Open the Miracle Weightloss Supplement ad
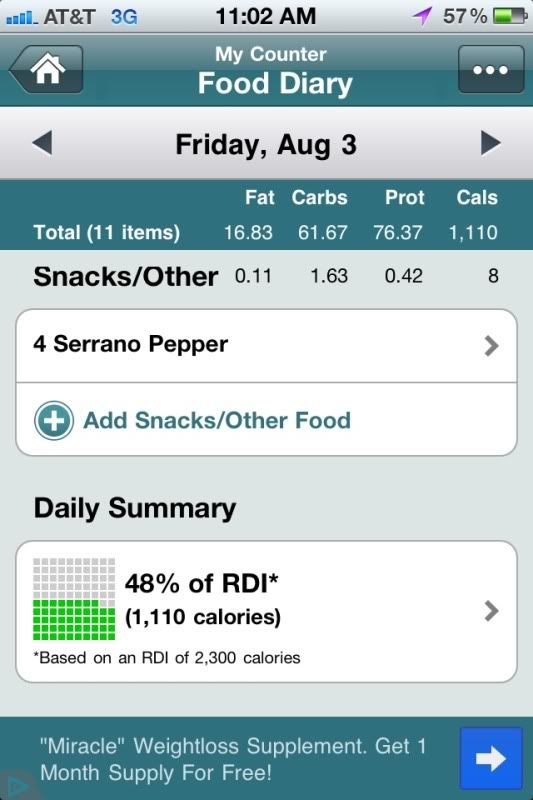The width and height of the screenshot is (533, 800). point(233,759)
